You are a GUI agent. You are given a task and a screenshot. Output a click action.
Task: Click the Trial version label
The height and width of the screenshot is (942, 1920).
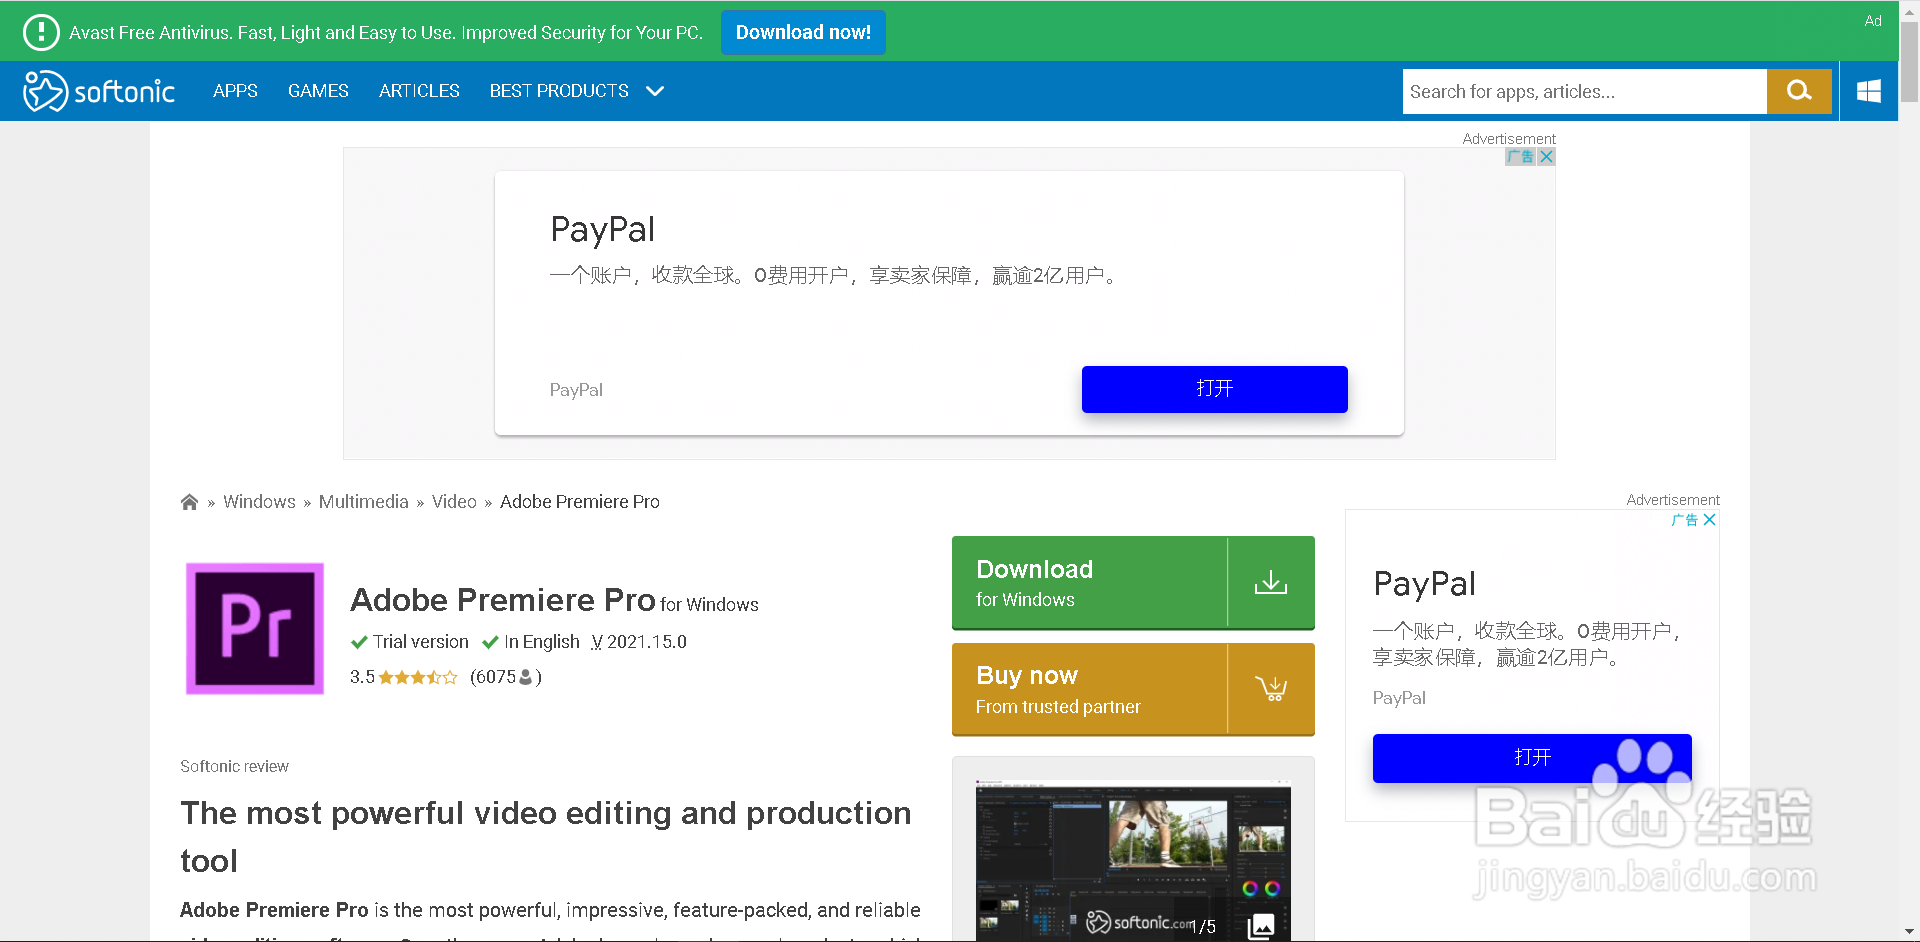420,642
